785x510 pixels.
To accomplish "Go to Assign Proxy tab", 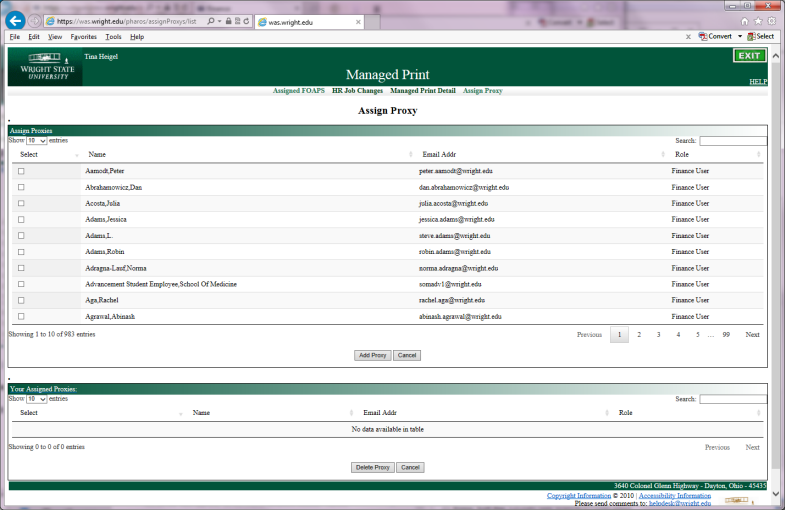I will 482,91.
